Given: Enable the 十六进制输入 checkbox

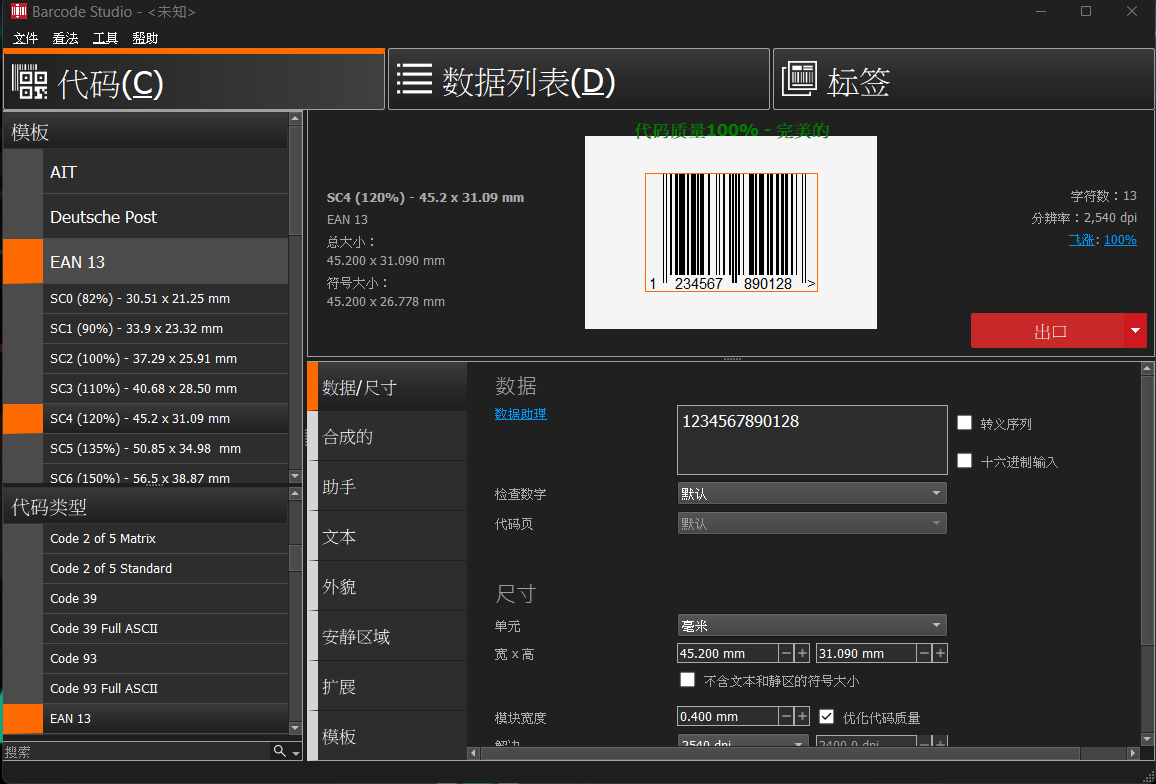Looking at the screenshot, I should tap(964, 460).
